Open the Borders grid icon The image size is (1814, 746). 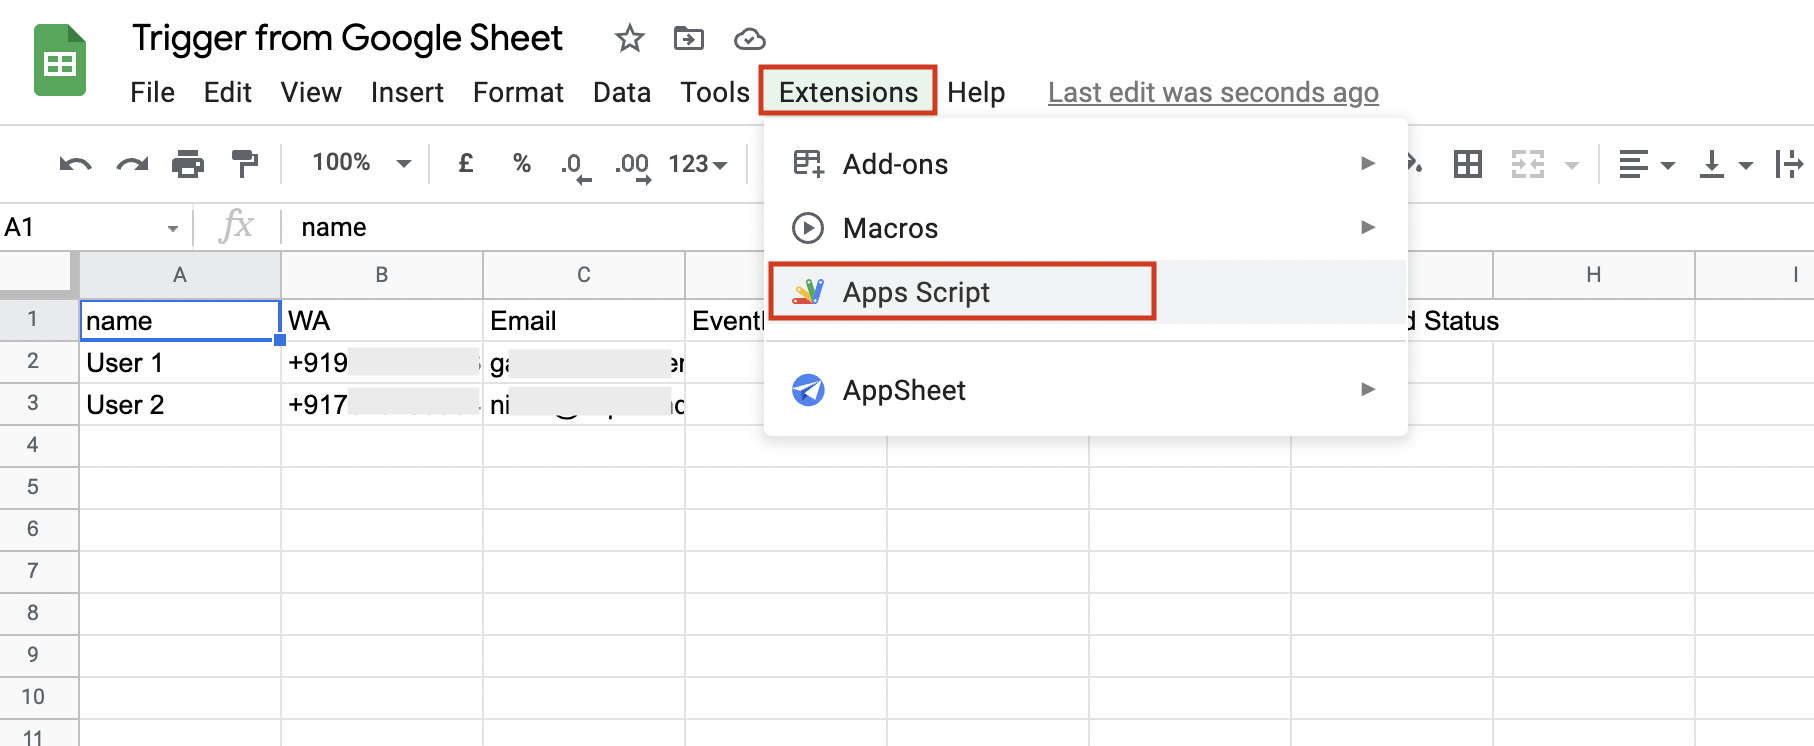[1468, 163]
